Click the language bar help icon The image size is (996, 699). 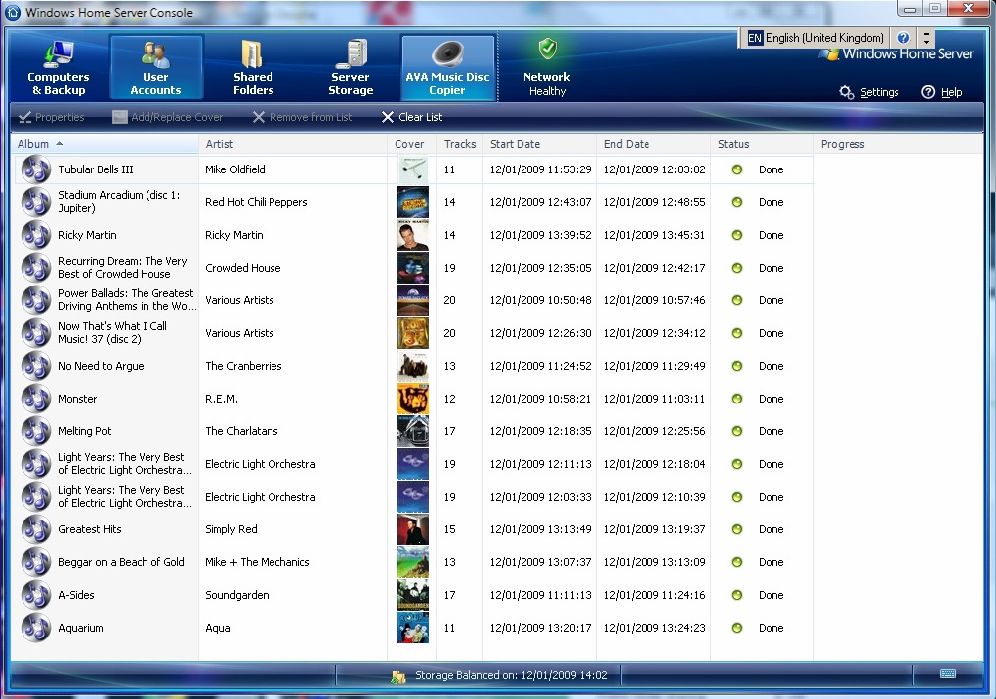coord(903,38)
